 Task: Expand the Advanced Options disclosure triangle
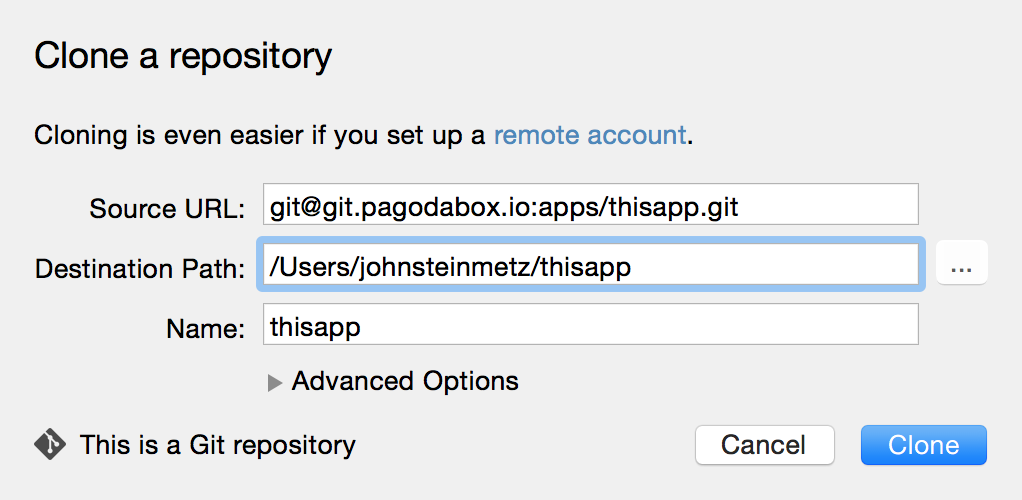(x=274, y=383)
